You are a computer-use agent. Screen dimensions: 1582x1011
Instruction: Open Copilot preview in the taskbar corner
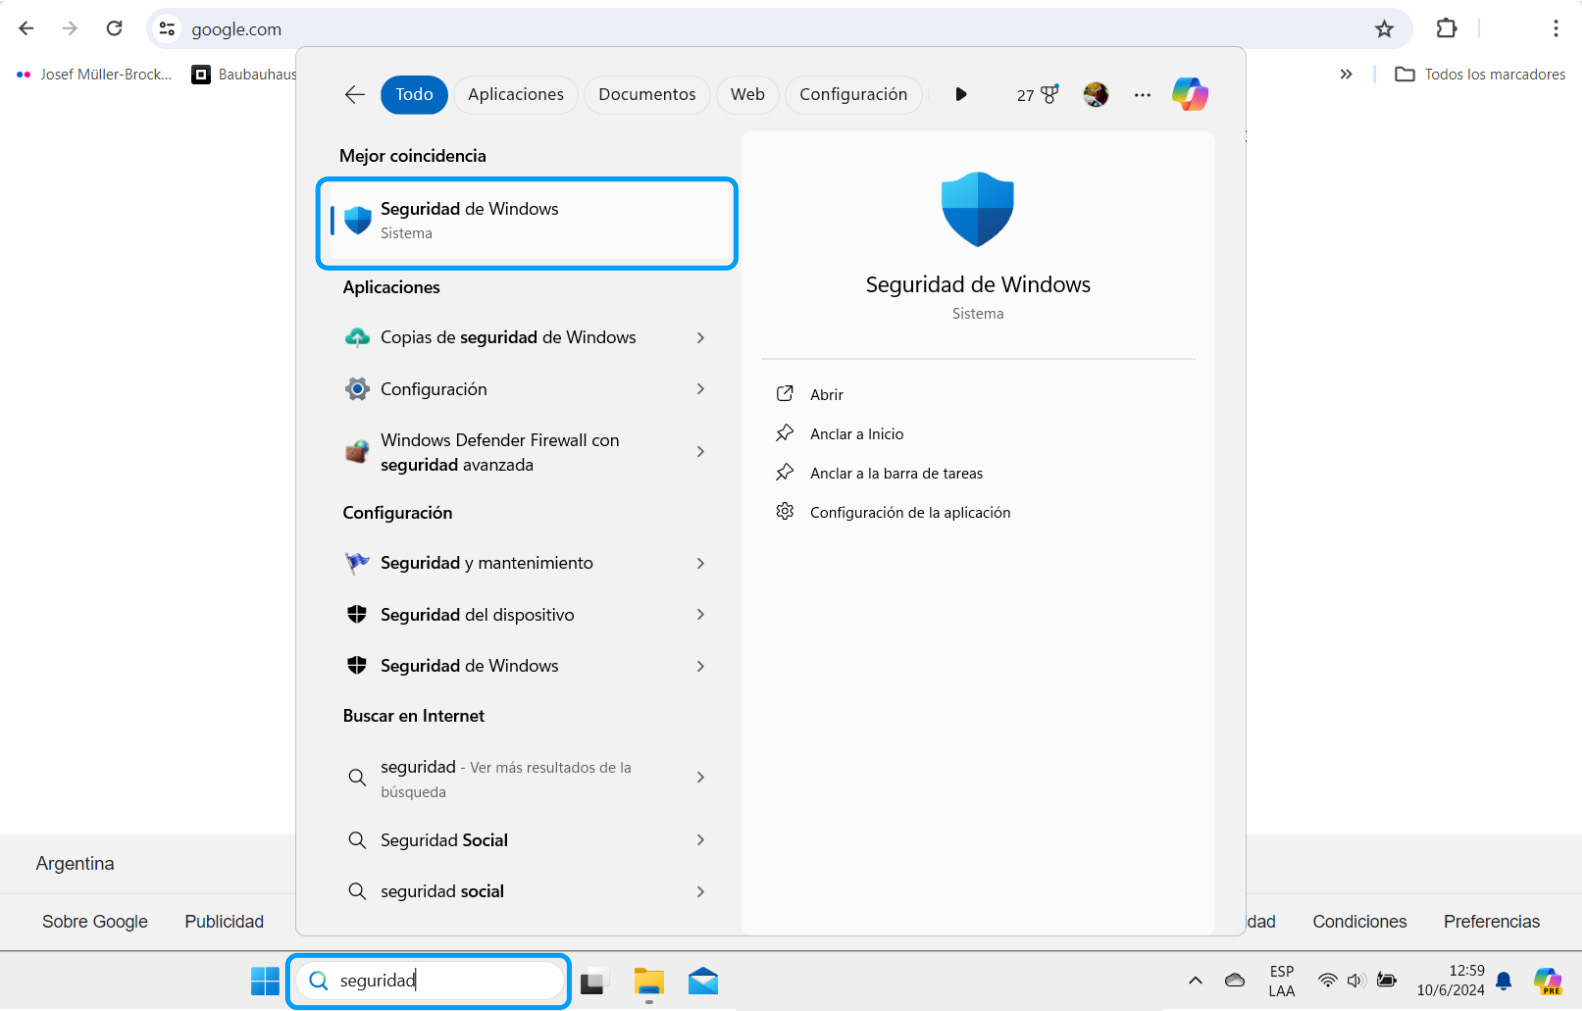pos(1547,982)
